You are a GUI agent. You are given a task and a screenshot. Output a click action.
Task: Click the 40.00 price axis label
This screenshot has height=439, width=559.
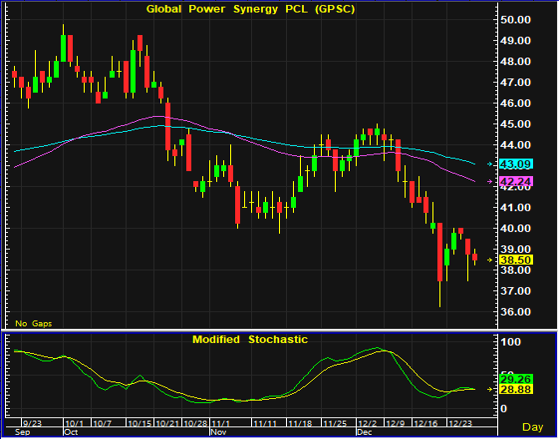click(x=515, y=228)
